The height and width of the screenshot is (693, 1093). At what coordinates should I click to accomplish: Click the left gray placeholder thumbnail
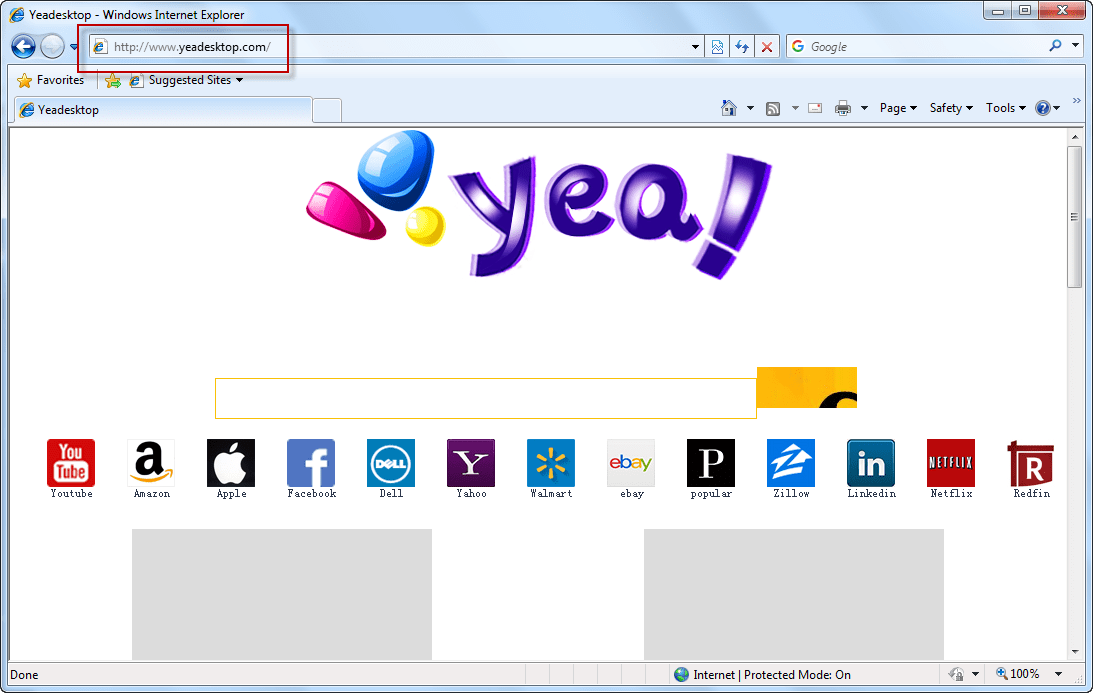click(x=282, y=595)
